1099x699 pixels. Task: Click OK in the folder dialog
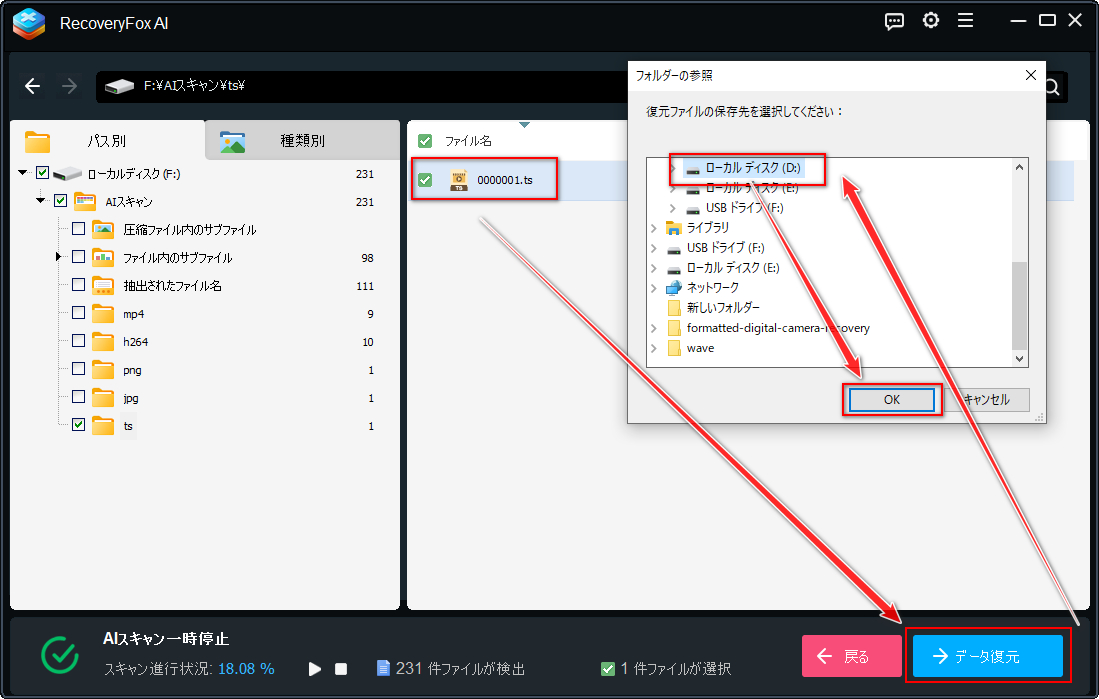click(x=892, y=400)
